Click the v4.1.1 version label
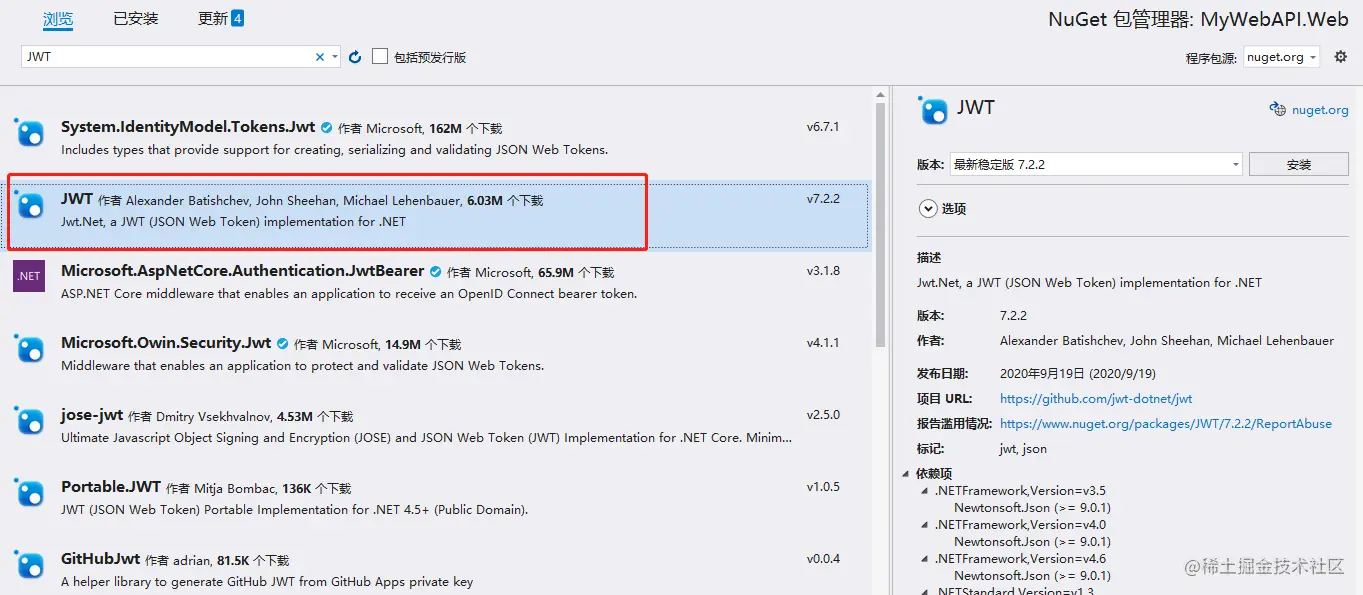The width and height of the screenshot is (1363, 595). pyautogui.click(x=823, y=343)
